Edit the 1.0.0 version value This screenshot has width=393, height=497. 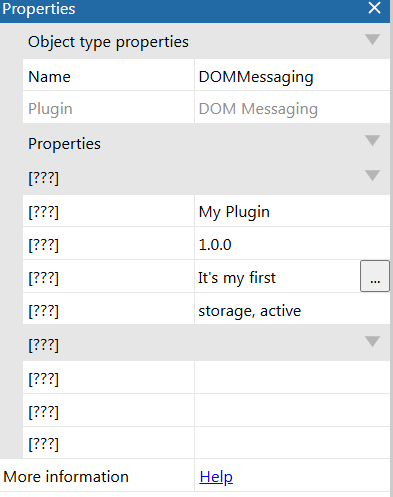pos(292,244)
